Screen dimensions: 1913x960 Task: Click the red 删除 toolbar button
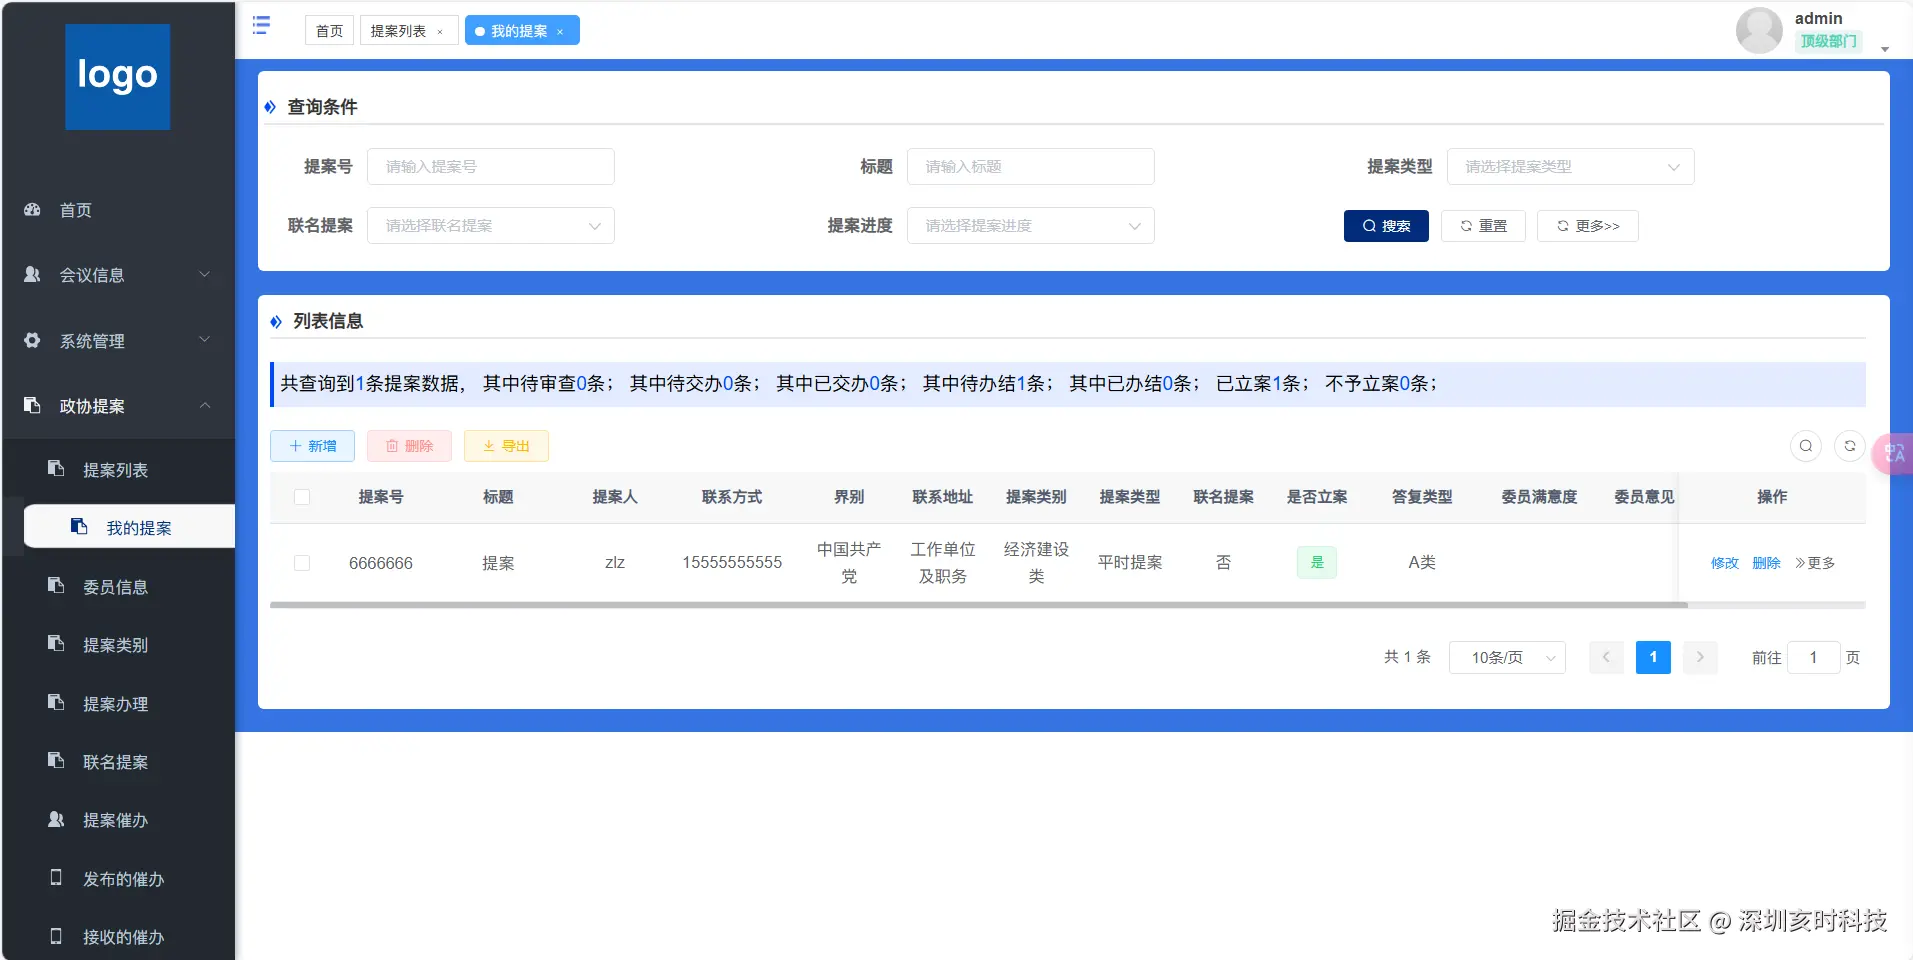[409, 446]
